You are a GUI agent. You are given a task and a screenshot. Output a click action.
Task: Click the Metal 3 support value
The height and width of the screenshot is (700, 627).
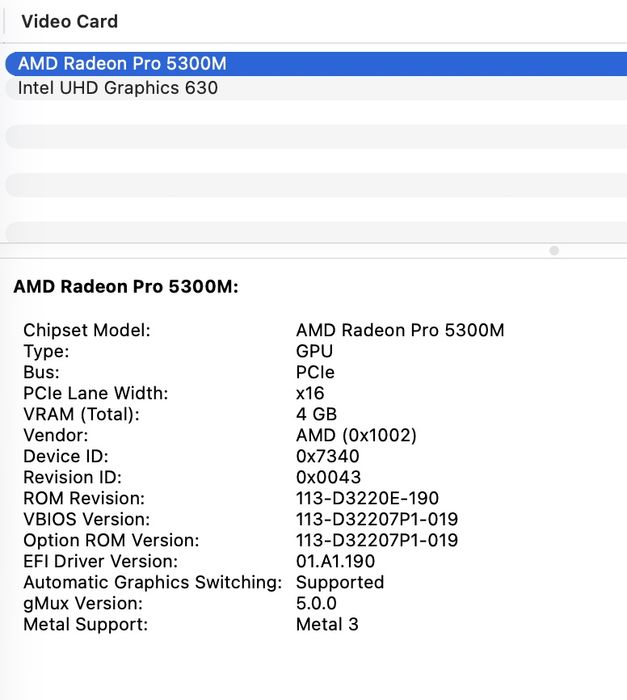pyautogui.click(x=327, y=624)
